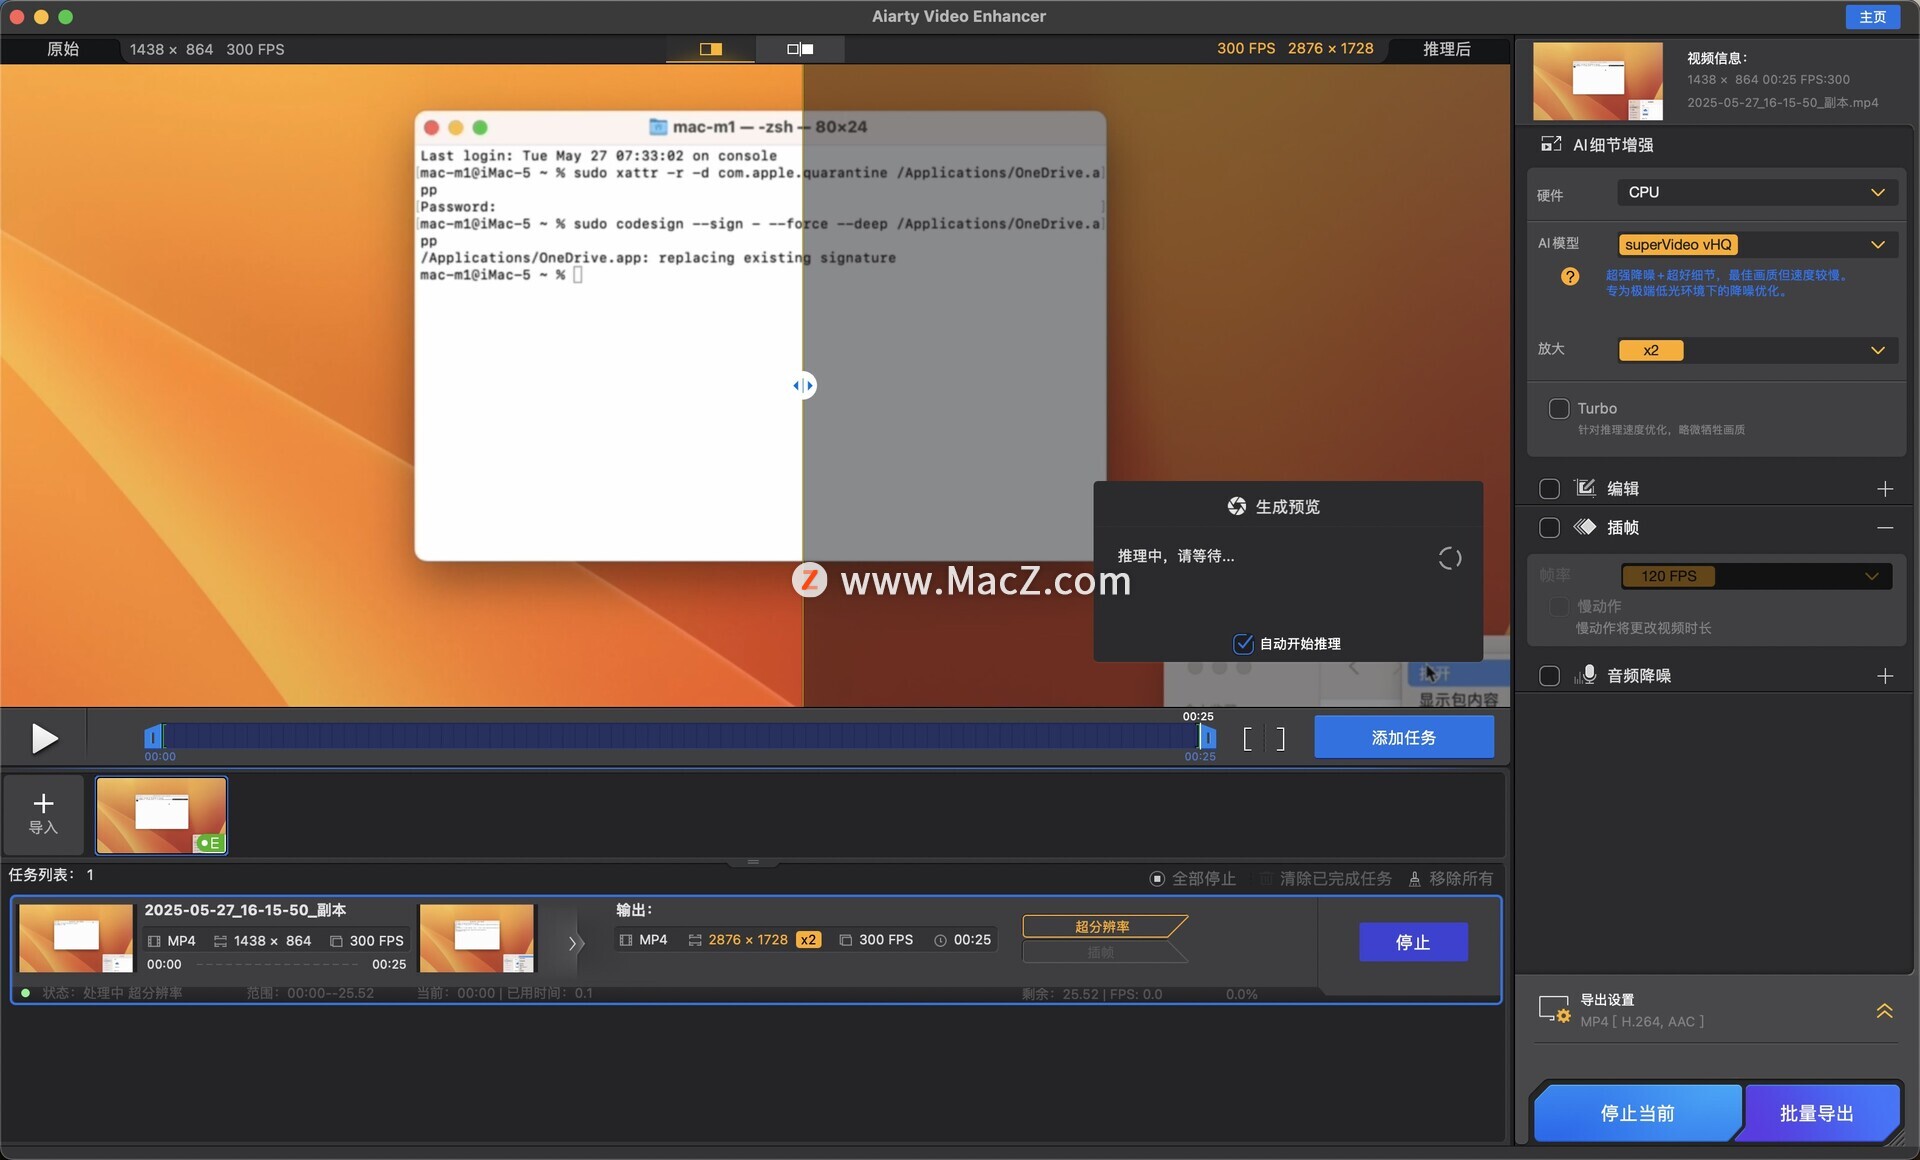Click the 推理后 after-inference label tab

point(1446,49)
